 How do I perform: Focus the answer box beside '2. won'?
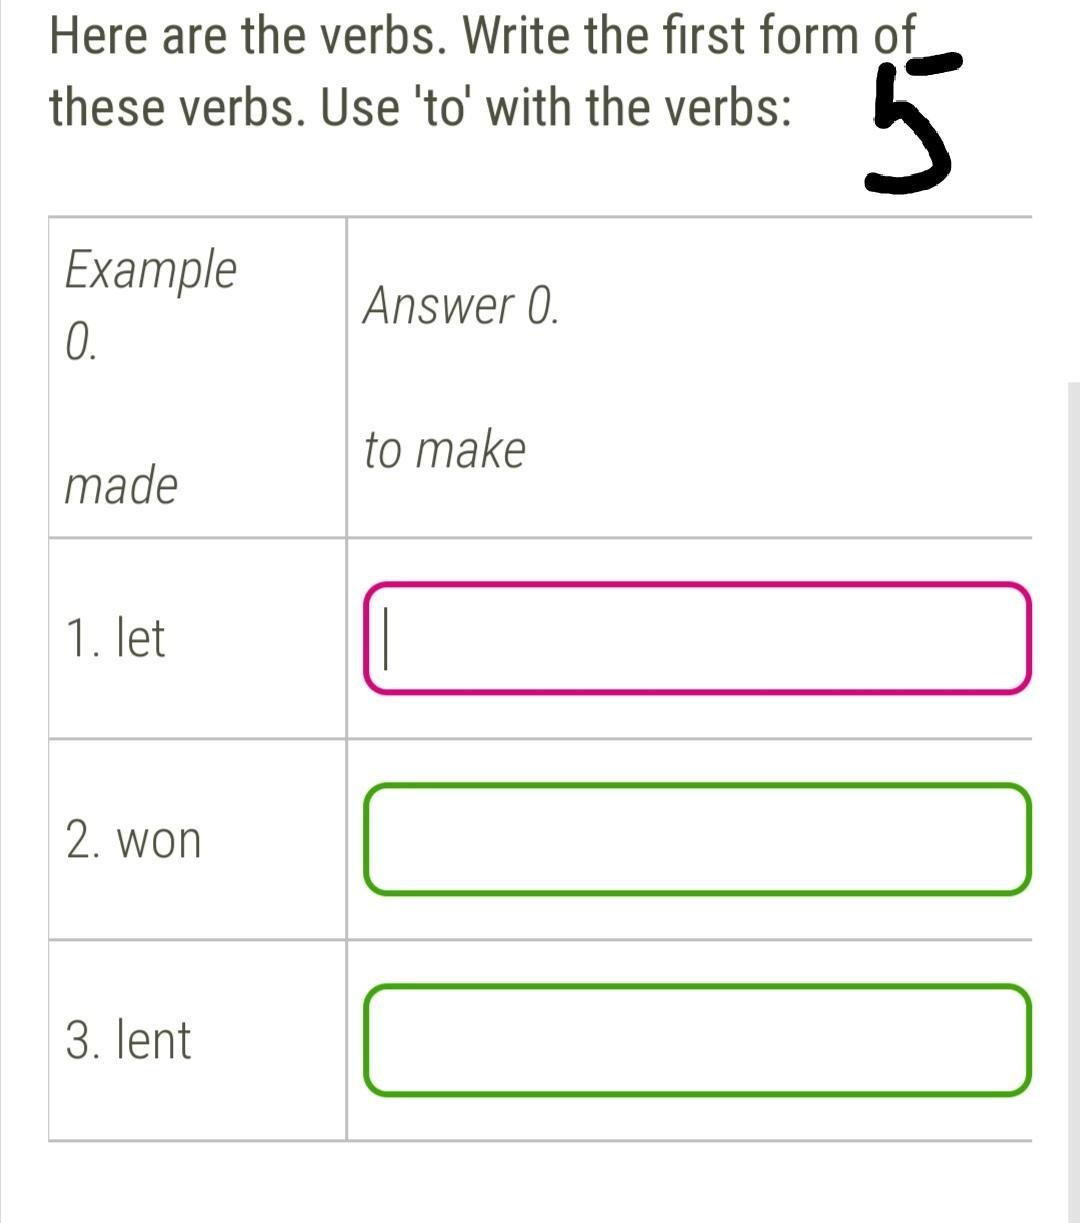coord(696,839)
